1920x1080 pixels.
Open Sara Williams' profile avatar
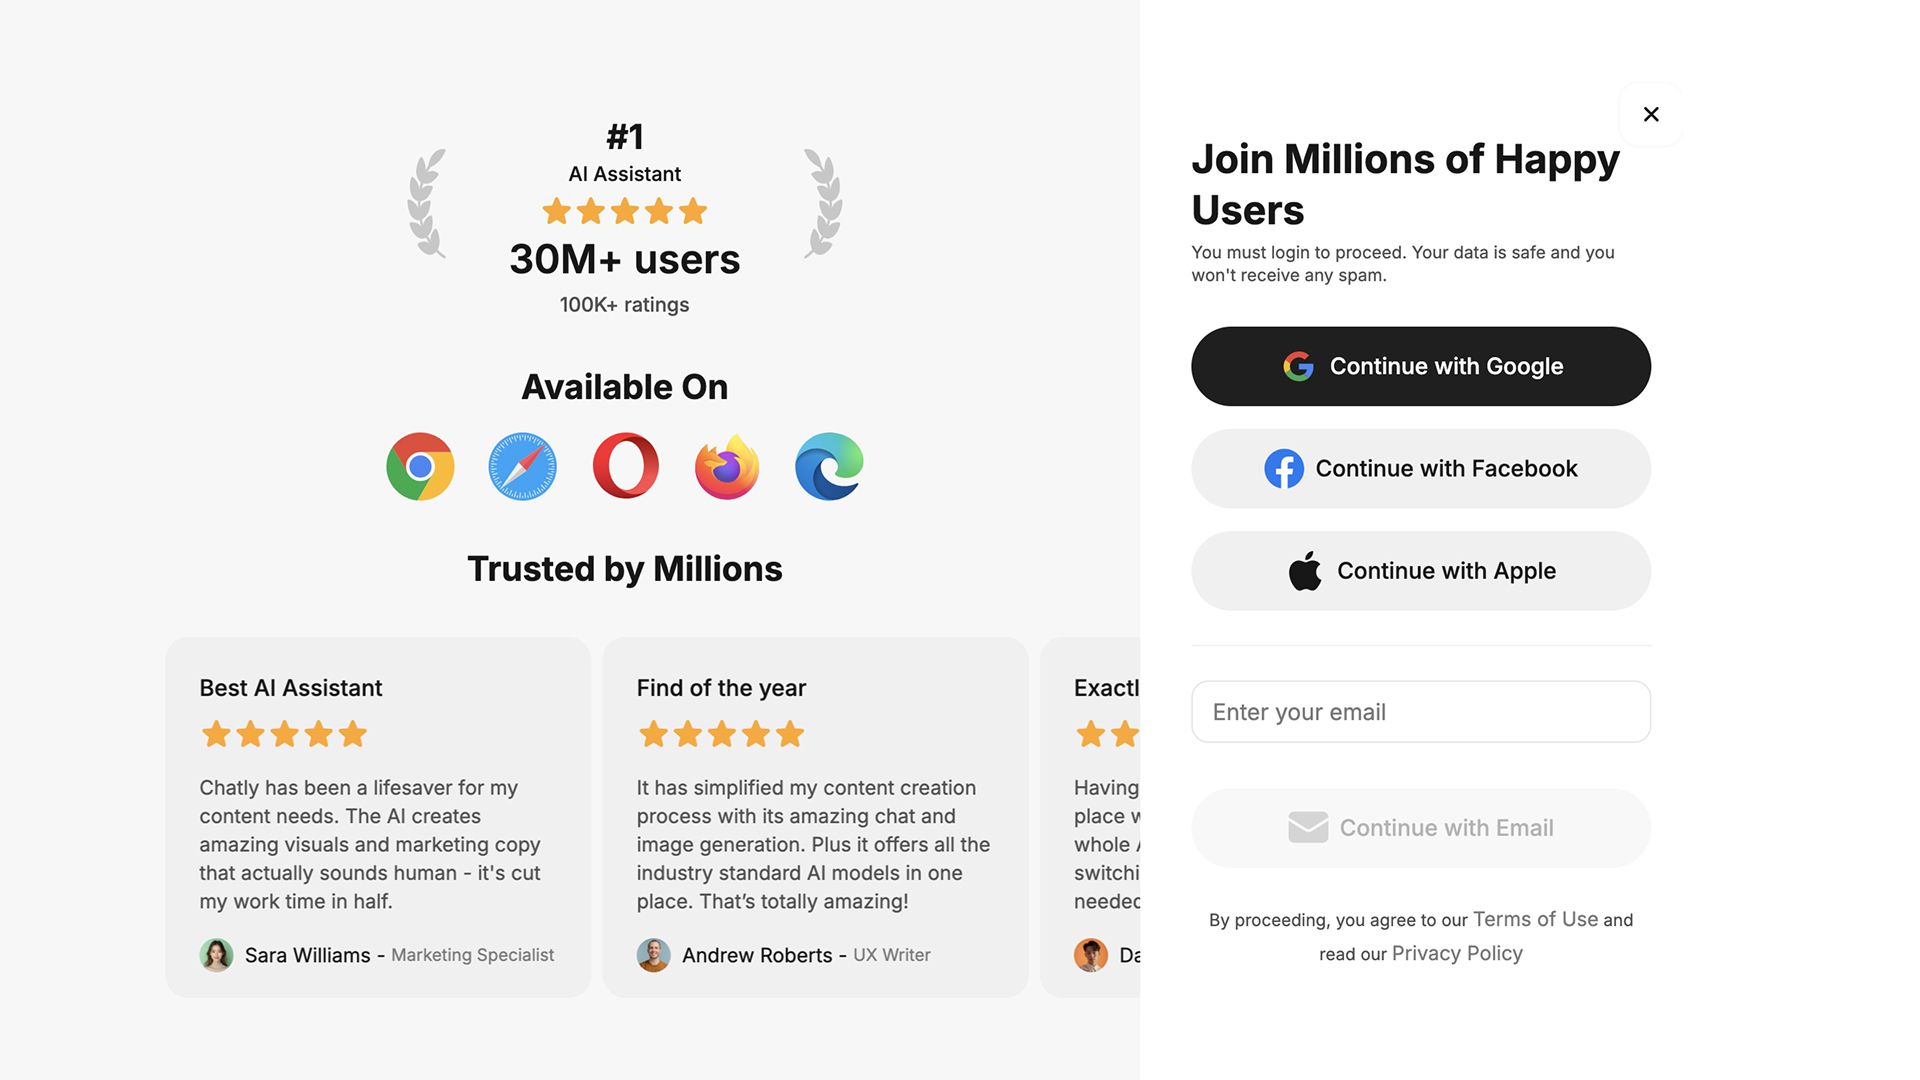pos(216,956)
